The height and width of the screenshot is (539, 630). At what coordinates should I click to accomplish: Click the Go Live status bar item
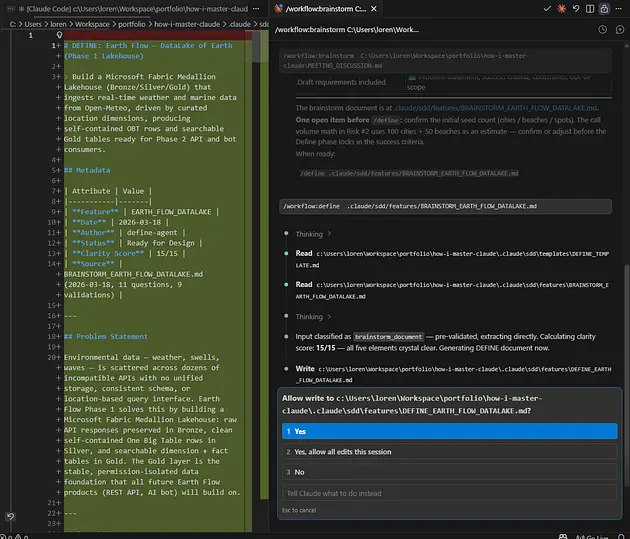click(592, 536)
